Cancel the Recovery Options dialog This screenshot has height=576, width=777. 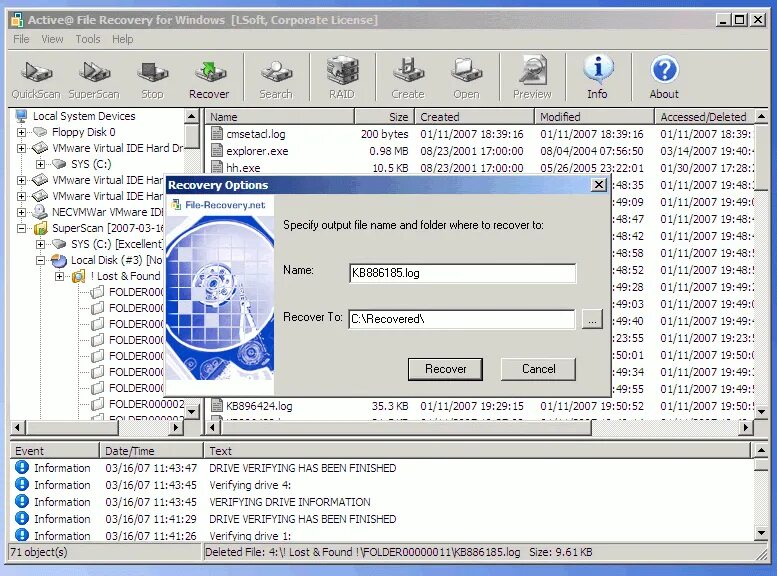point(538,369)
